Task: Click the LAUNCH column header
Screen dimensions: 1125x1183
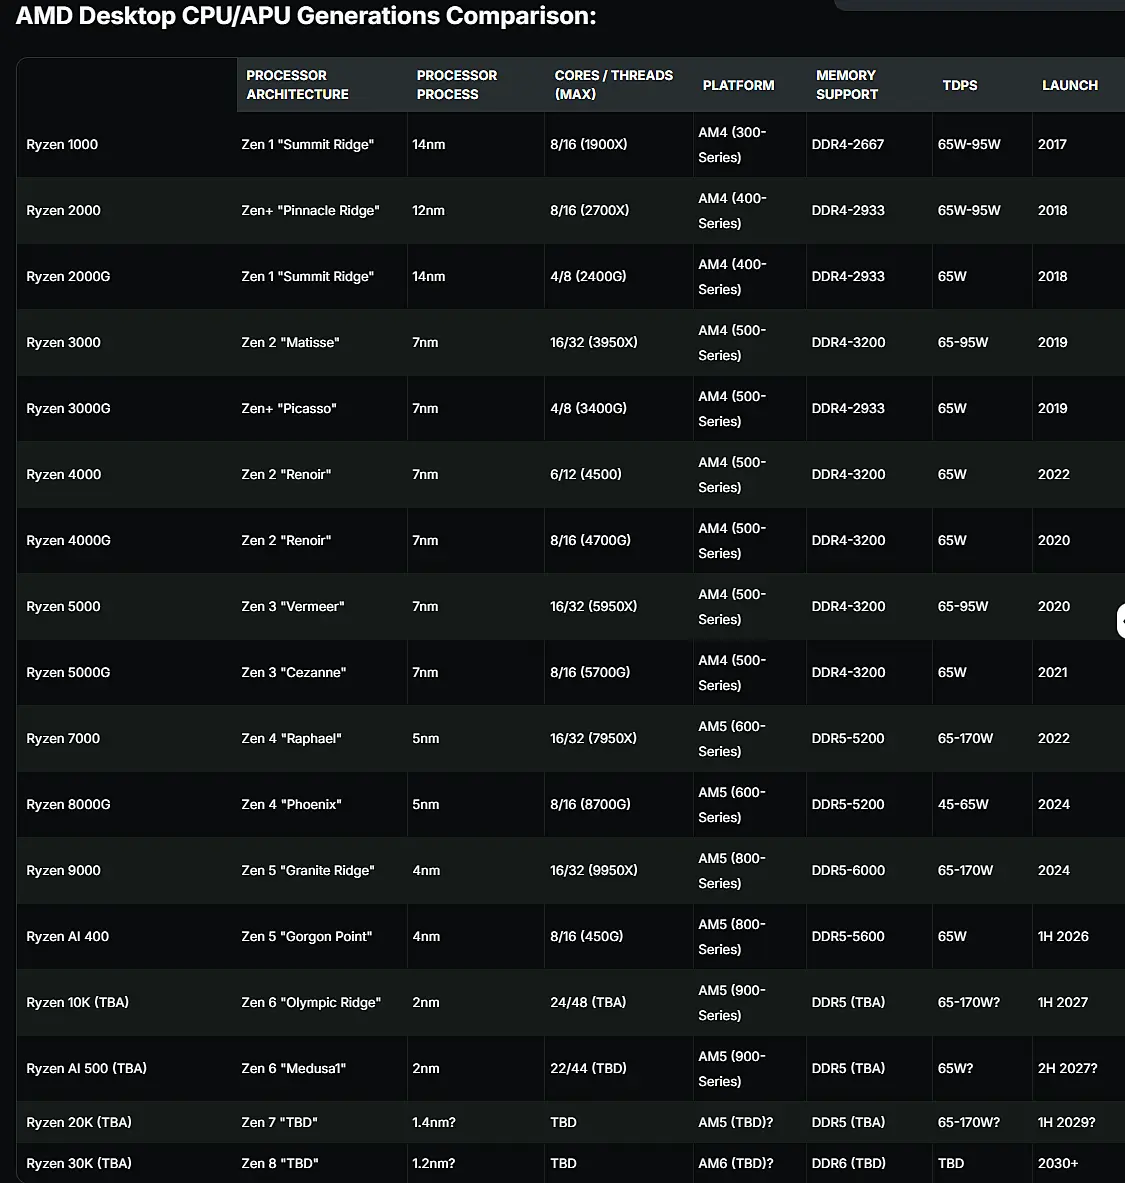Action: click(x=1070, y=85)
